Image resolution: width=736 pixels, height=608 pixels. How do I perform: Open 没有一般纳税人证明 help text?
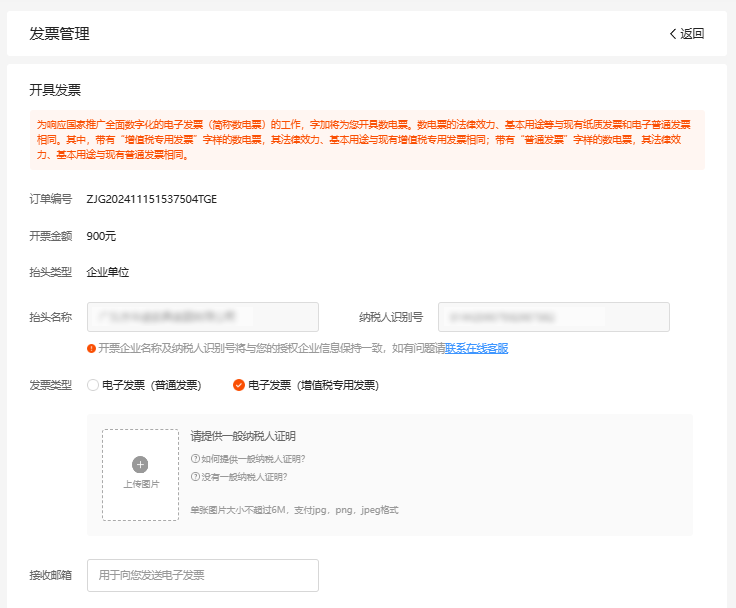(250, 476)
